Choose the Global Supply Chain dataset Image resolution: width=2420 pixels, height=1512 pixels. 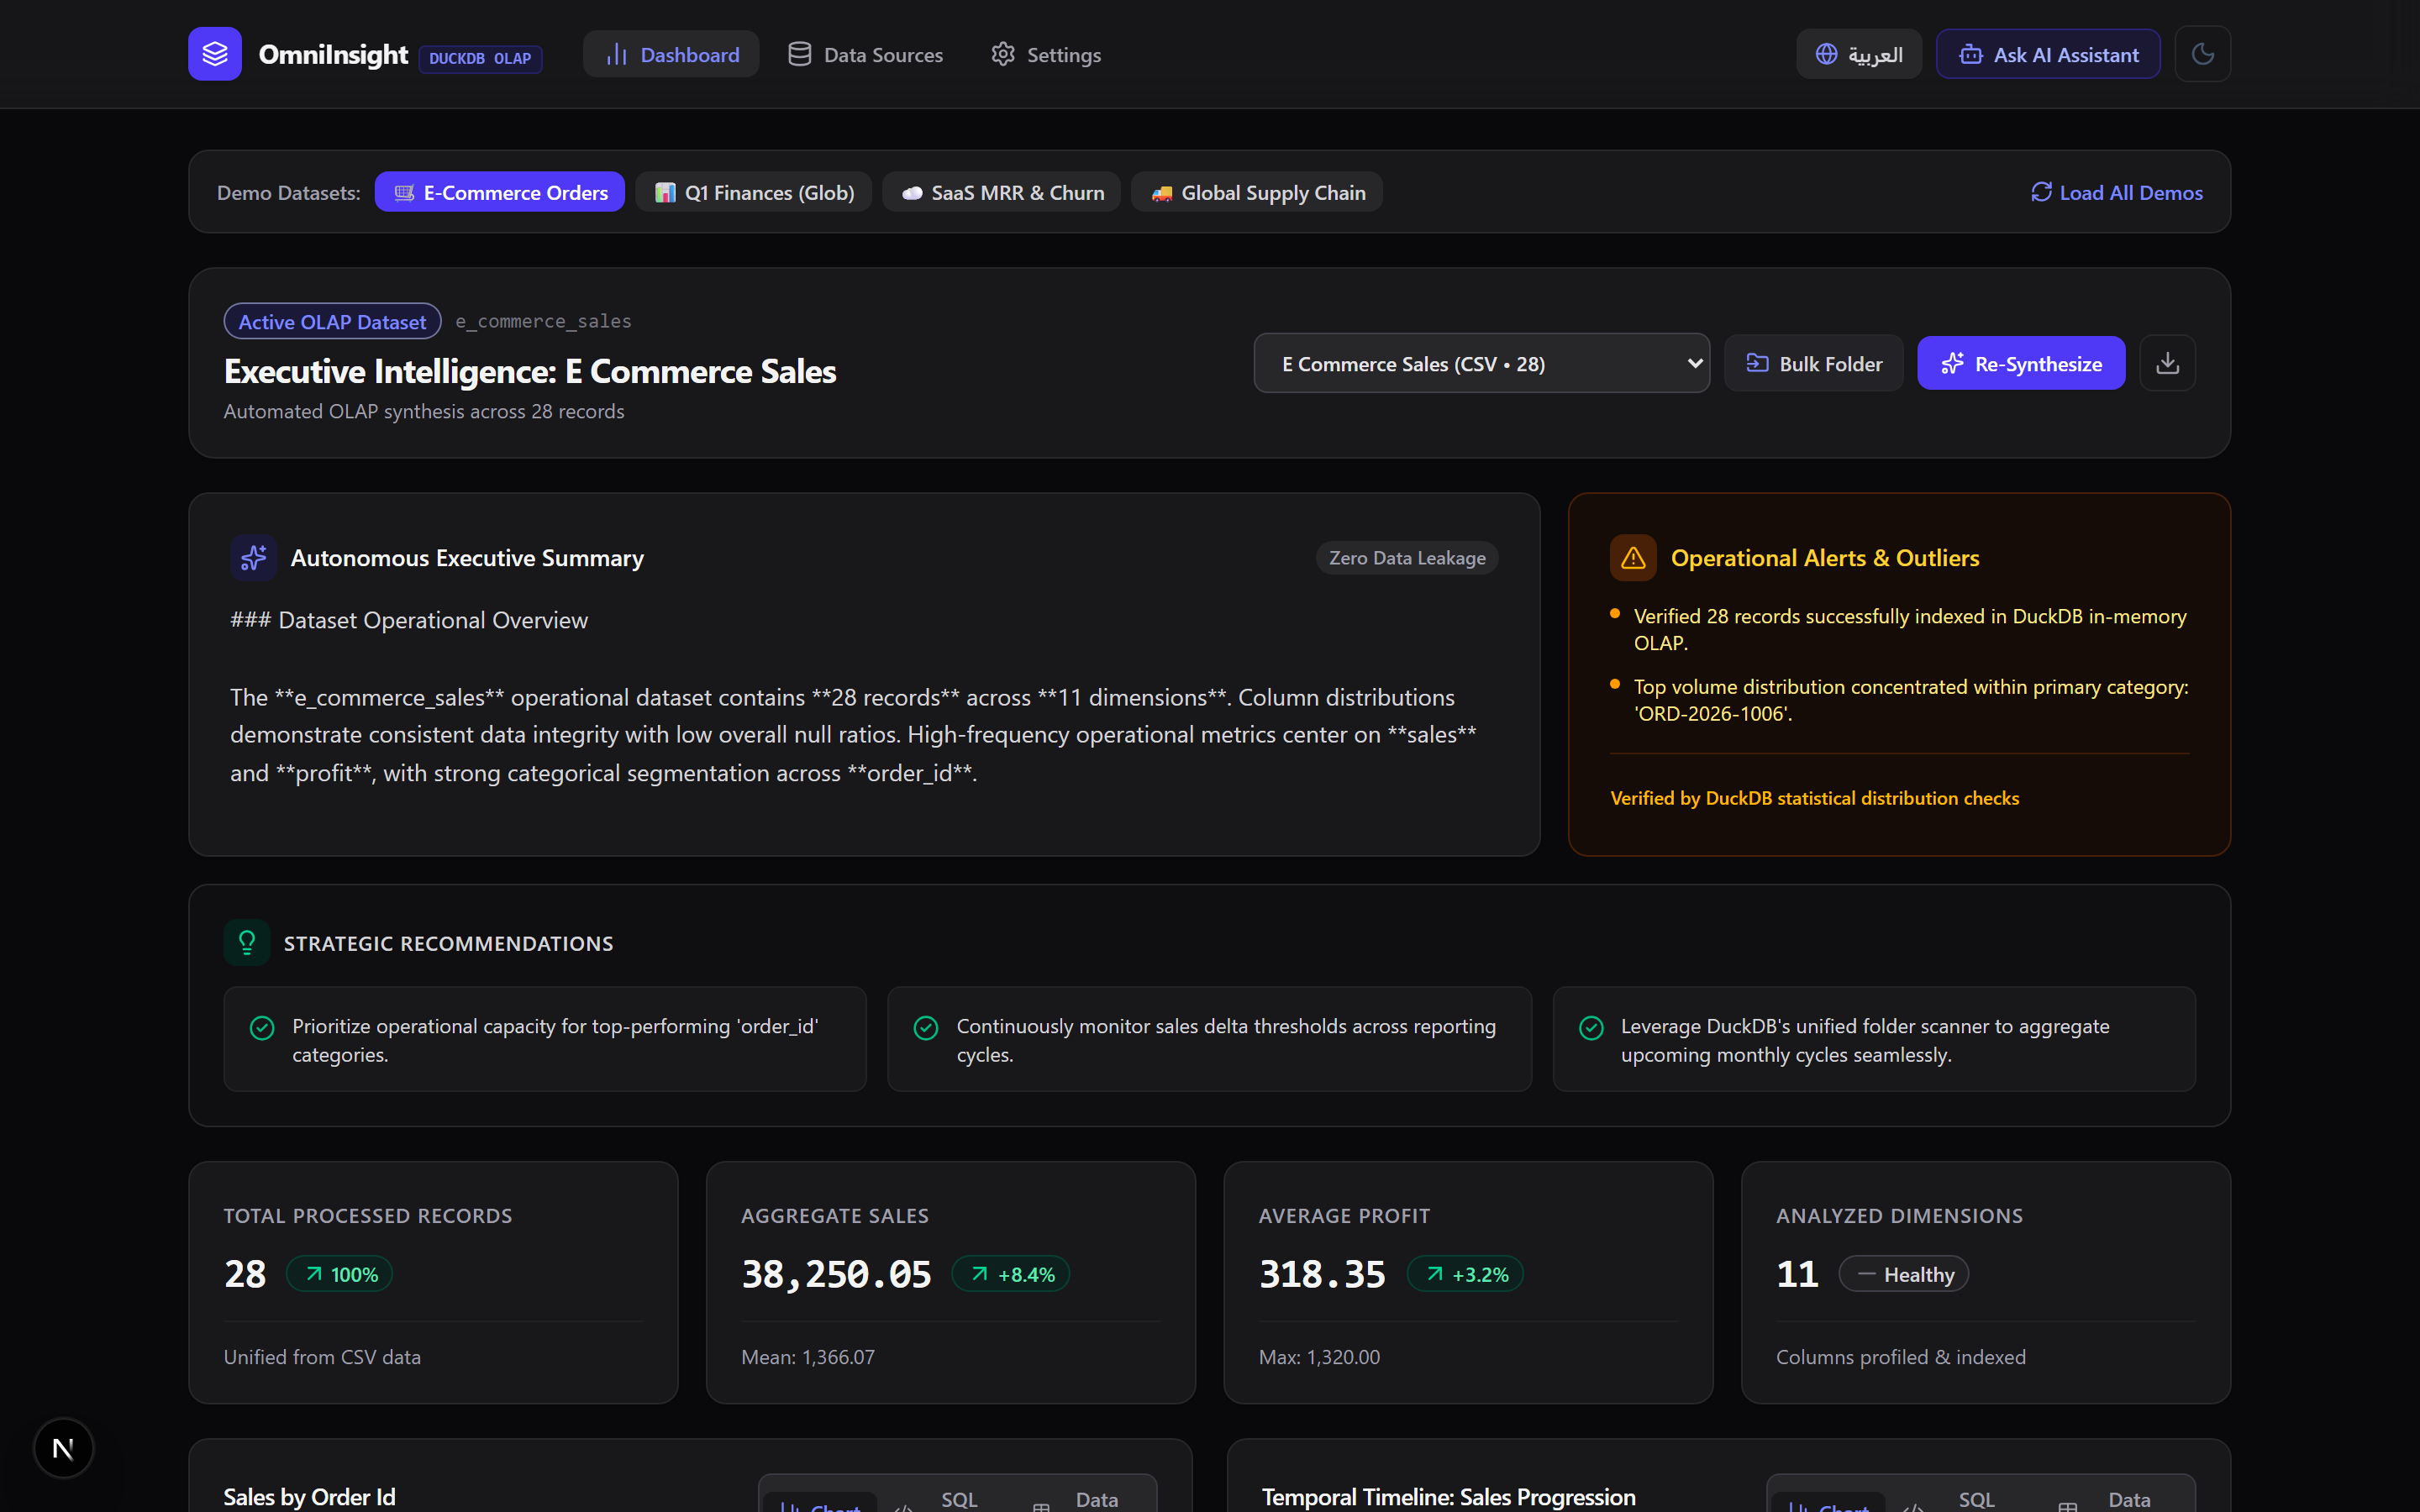click(x=1257, y=192)
